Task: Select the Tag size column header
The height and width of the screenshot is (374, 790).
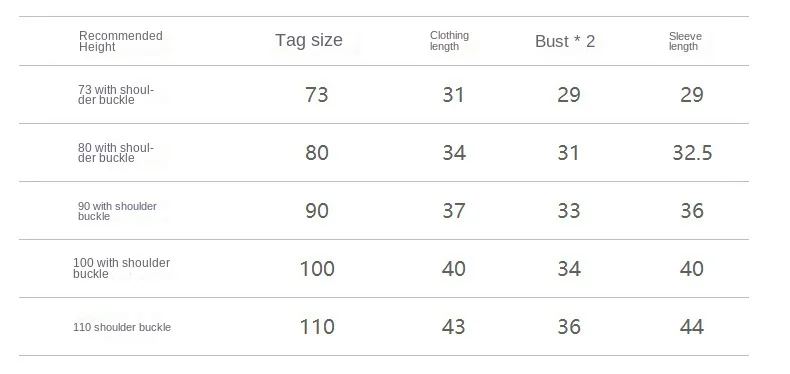Action: [309, 40]
